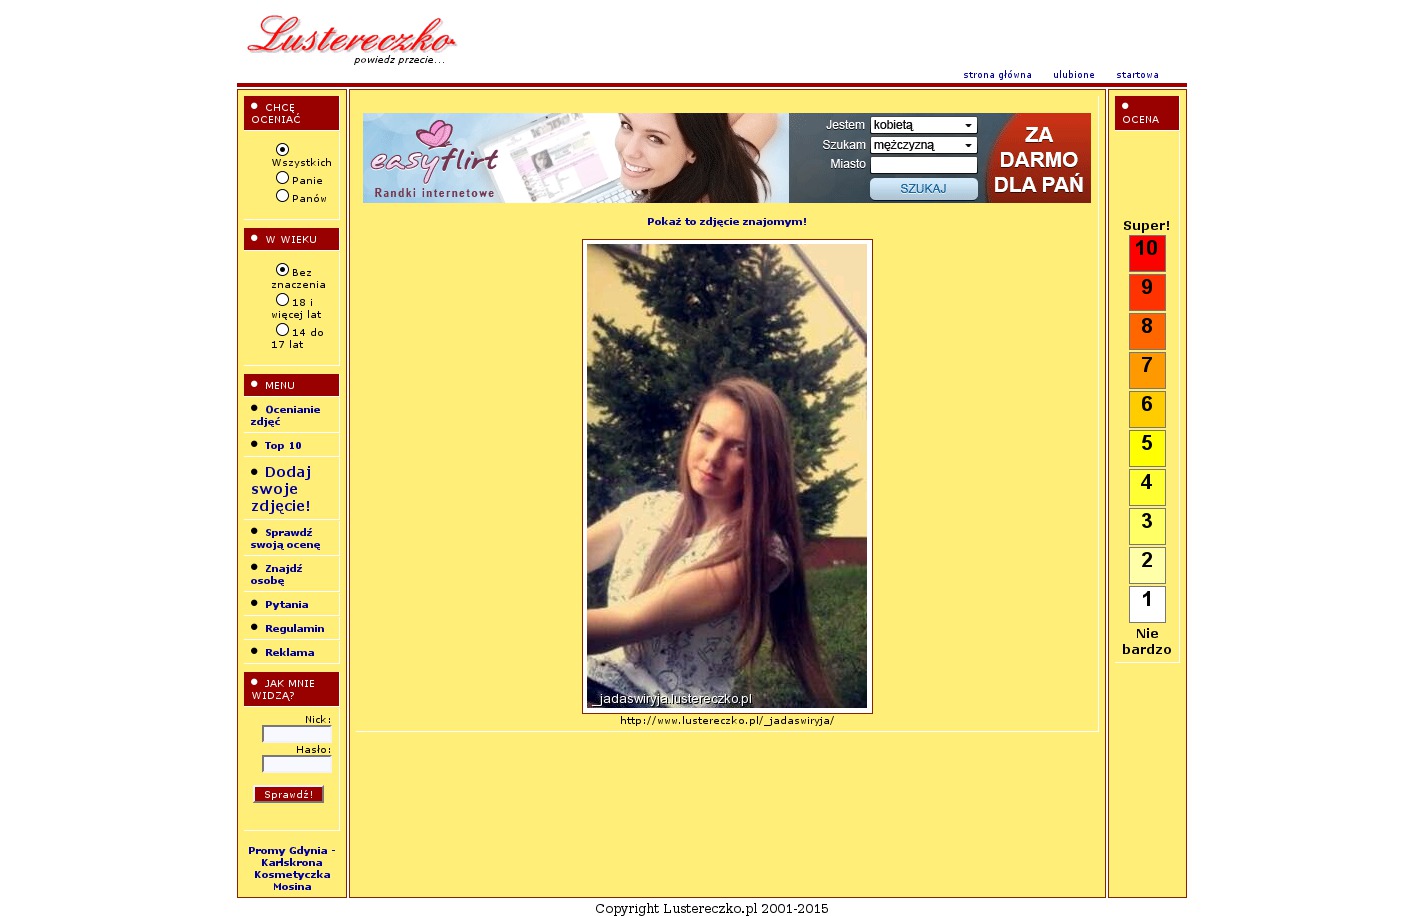
Task: Click the Miasto input field
Action: (924, 165)
